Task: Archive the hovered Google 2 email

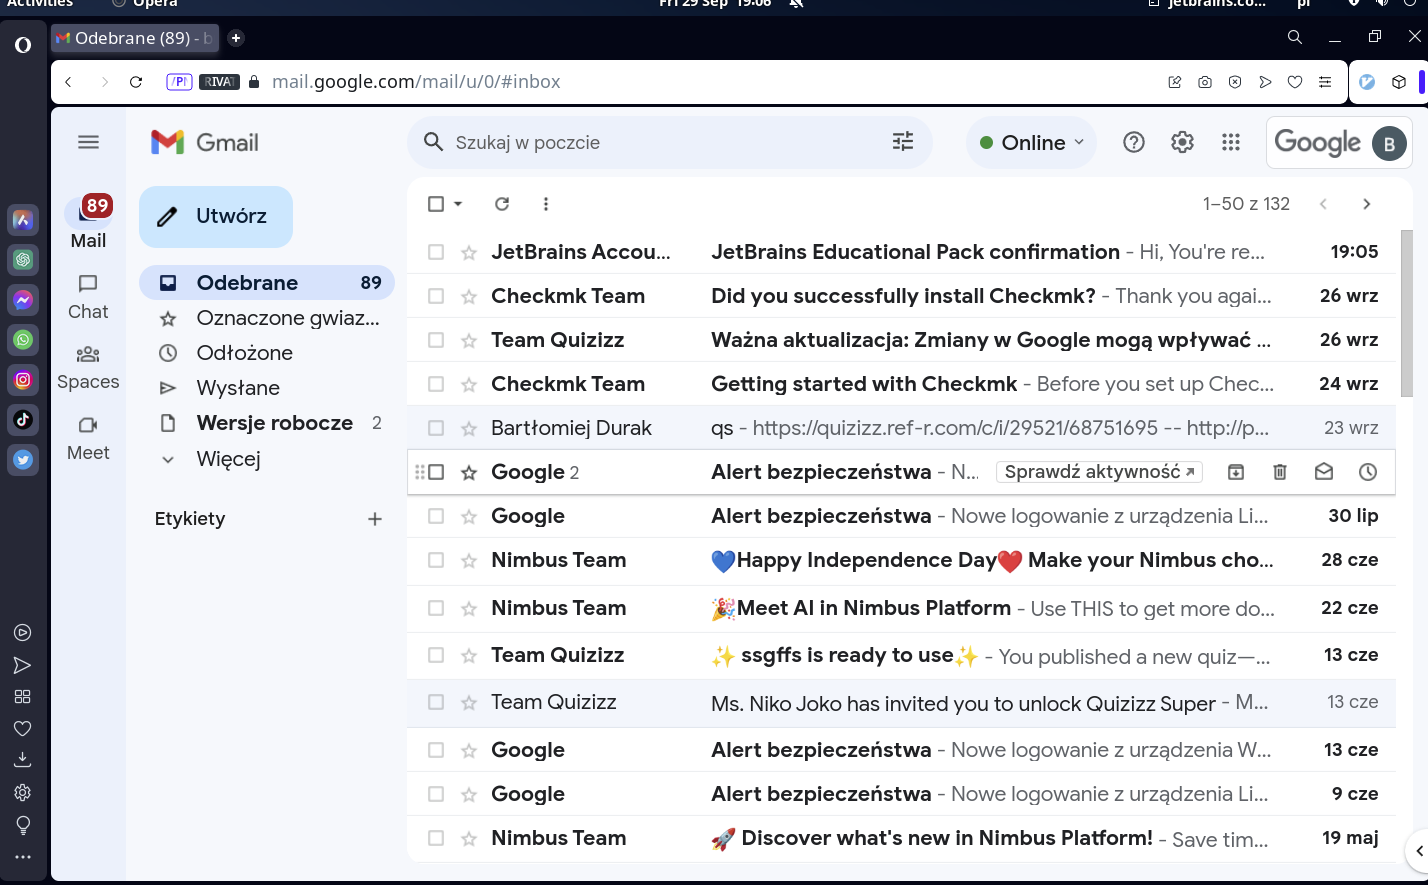Action: [1236, 472]
